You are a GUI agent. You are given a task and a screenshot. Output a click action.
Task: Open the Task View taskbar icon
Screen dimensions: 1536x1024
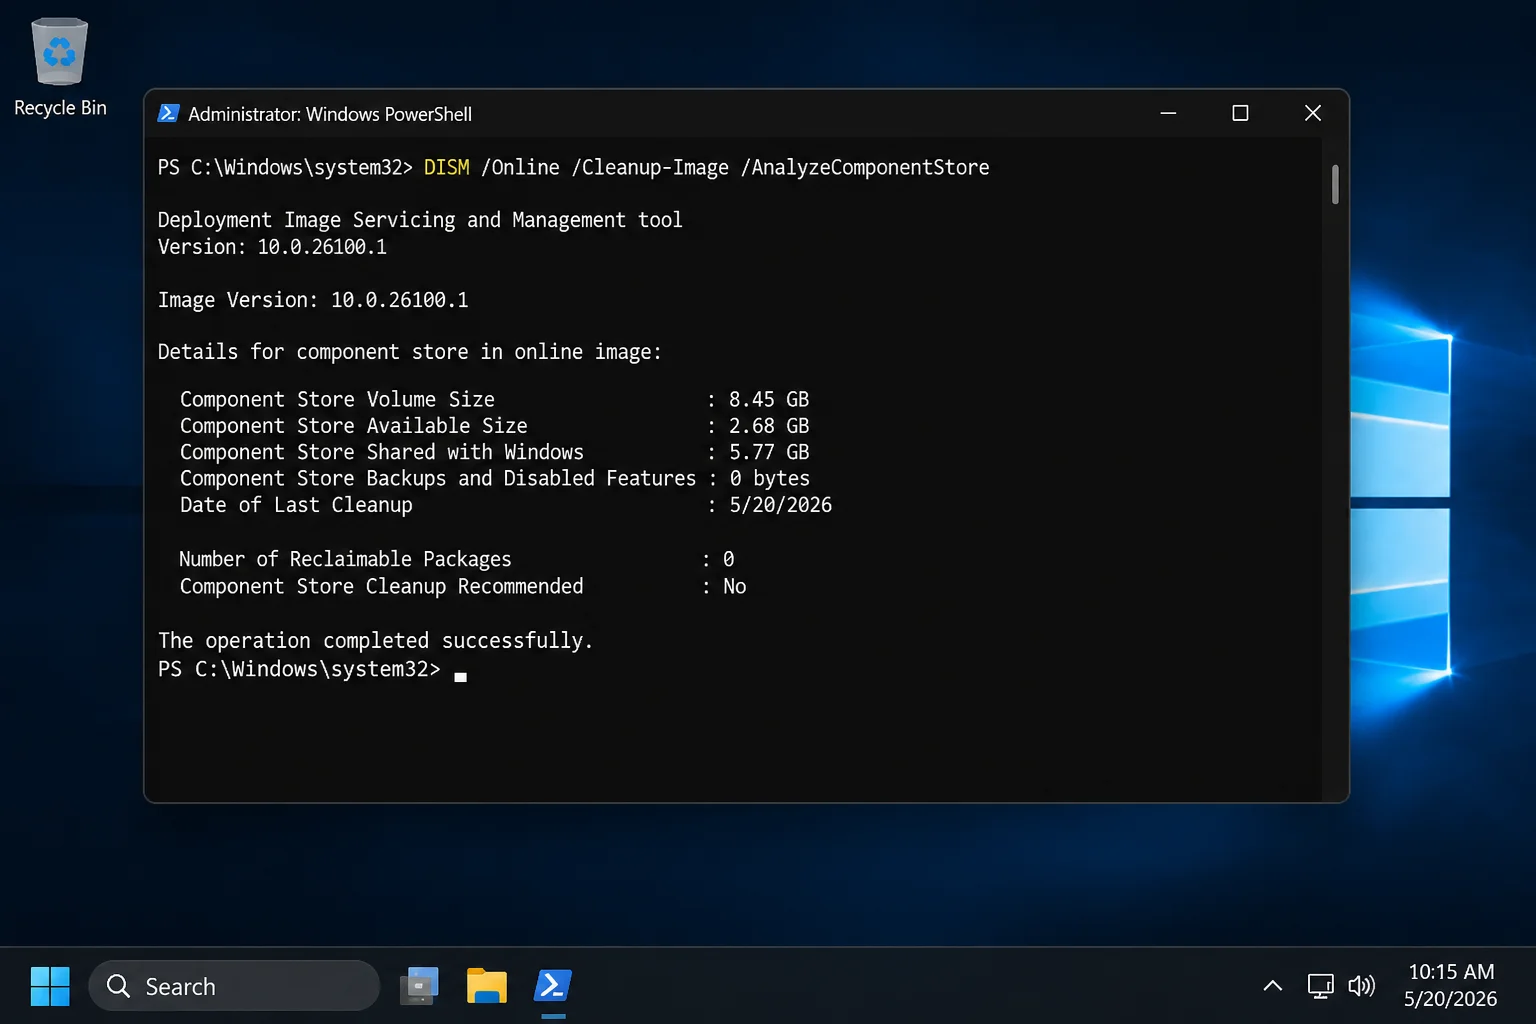420,986
